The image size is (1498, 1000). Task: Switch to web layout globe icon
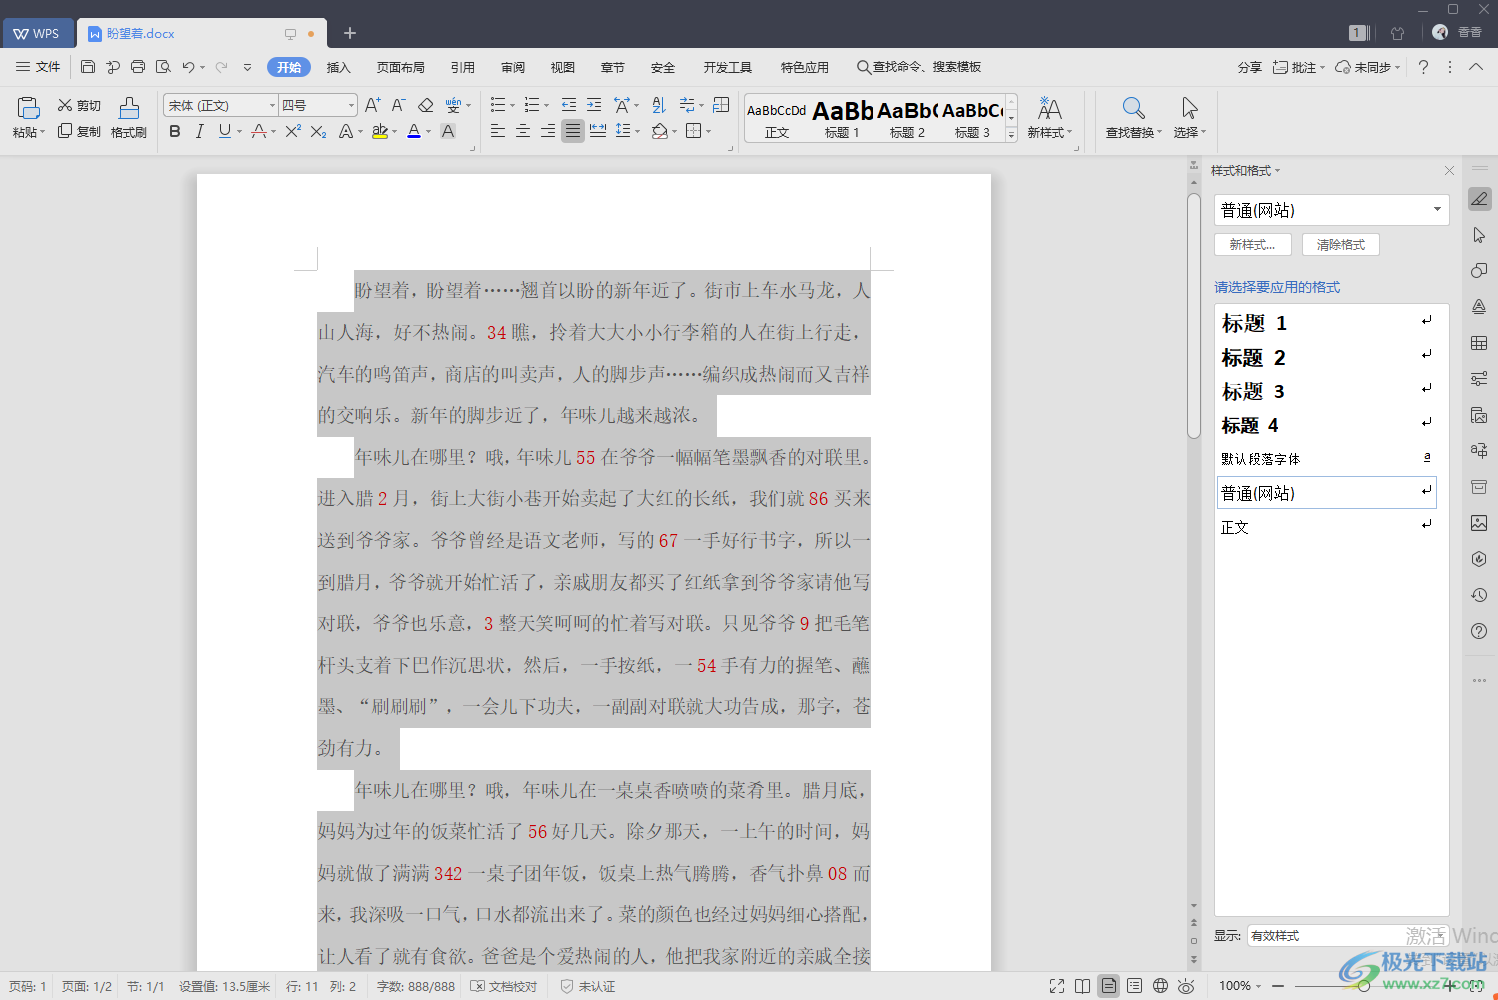(x=1160, y=986)
